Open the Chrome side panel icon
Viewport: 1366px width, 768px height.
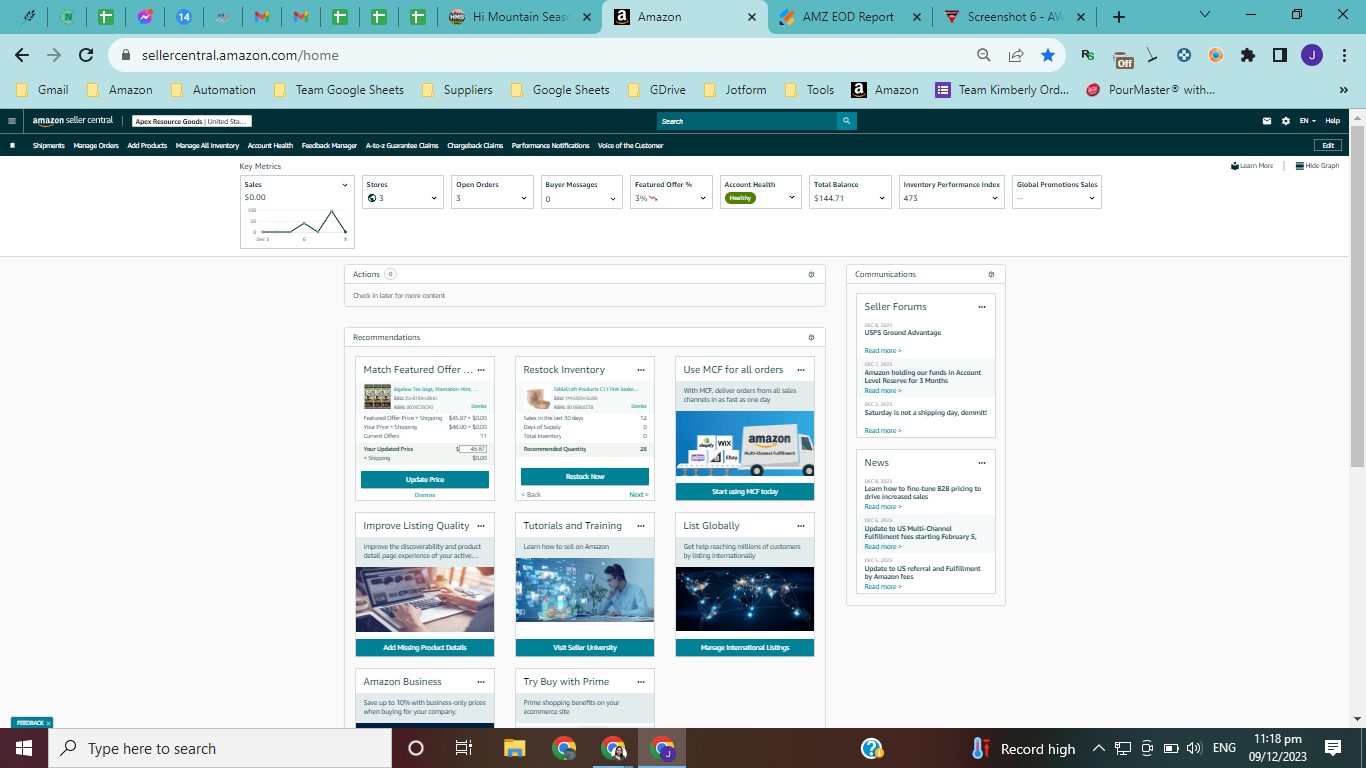point(1279,56)
